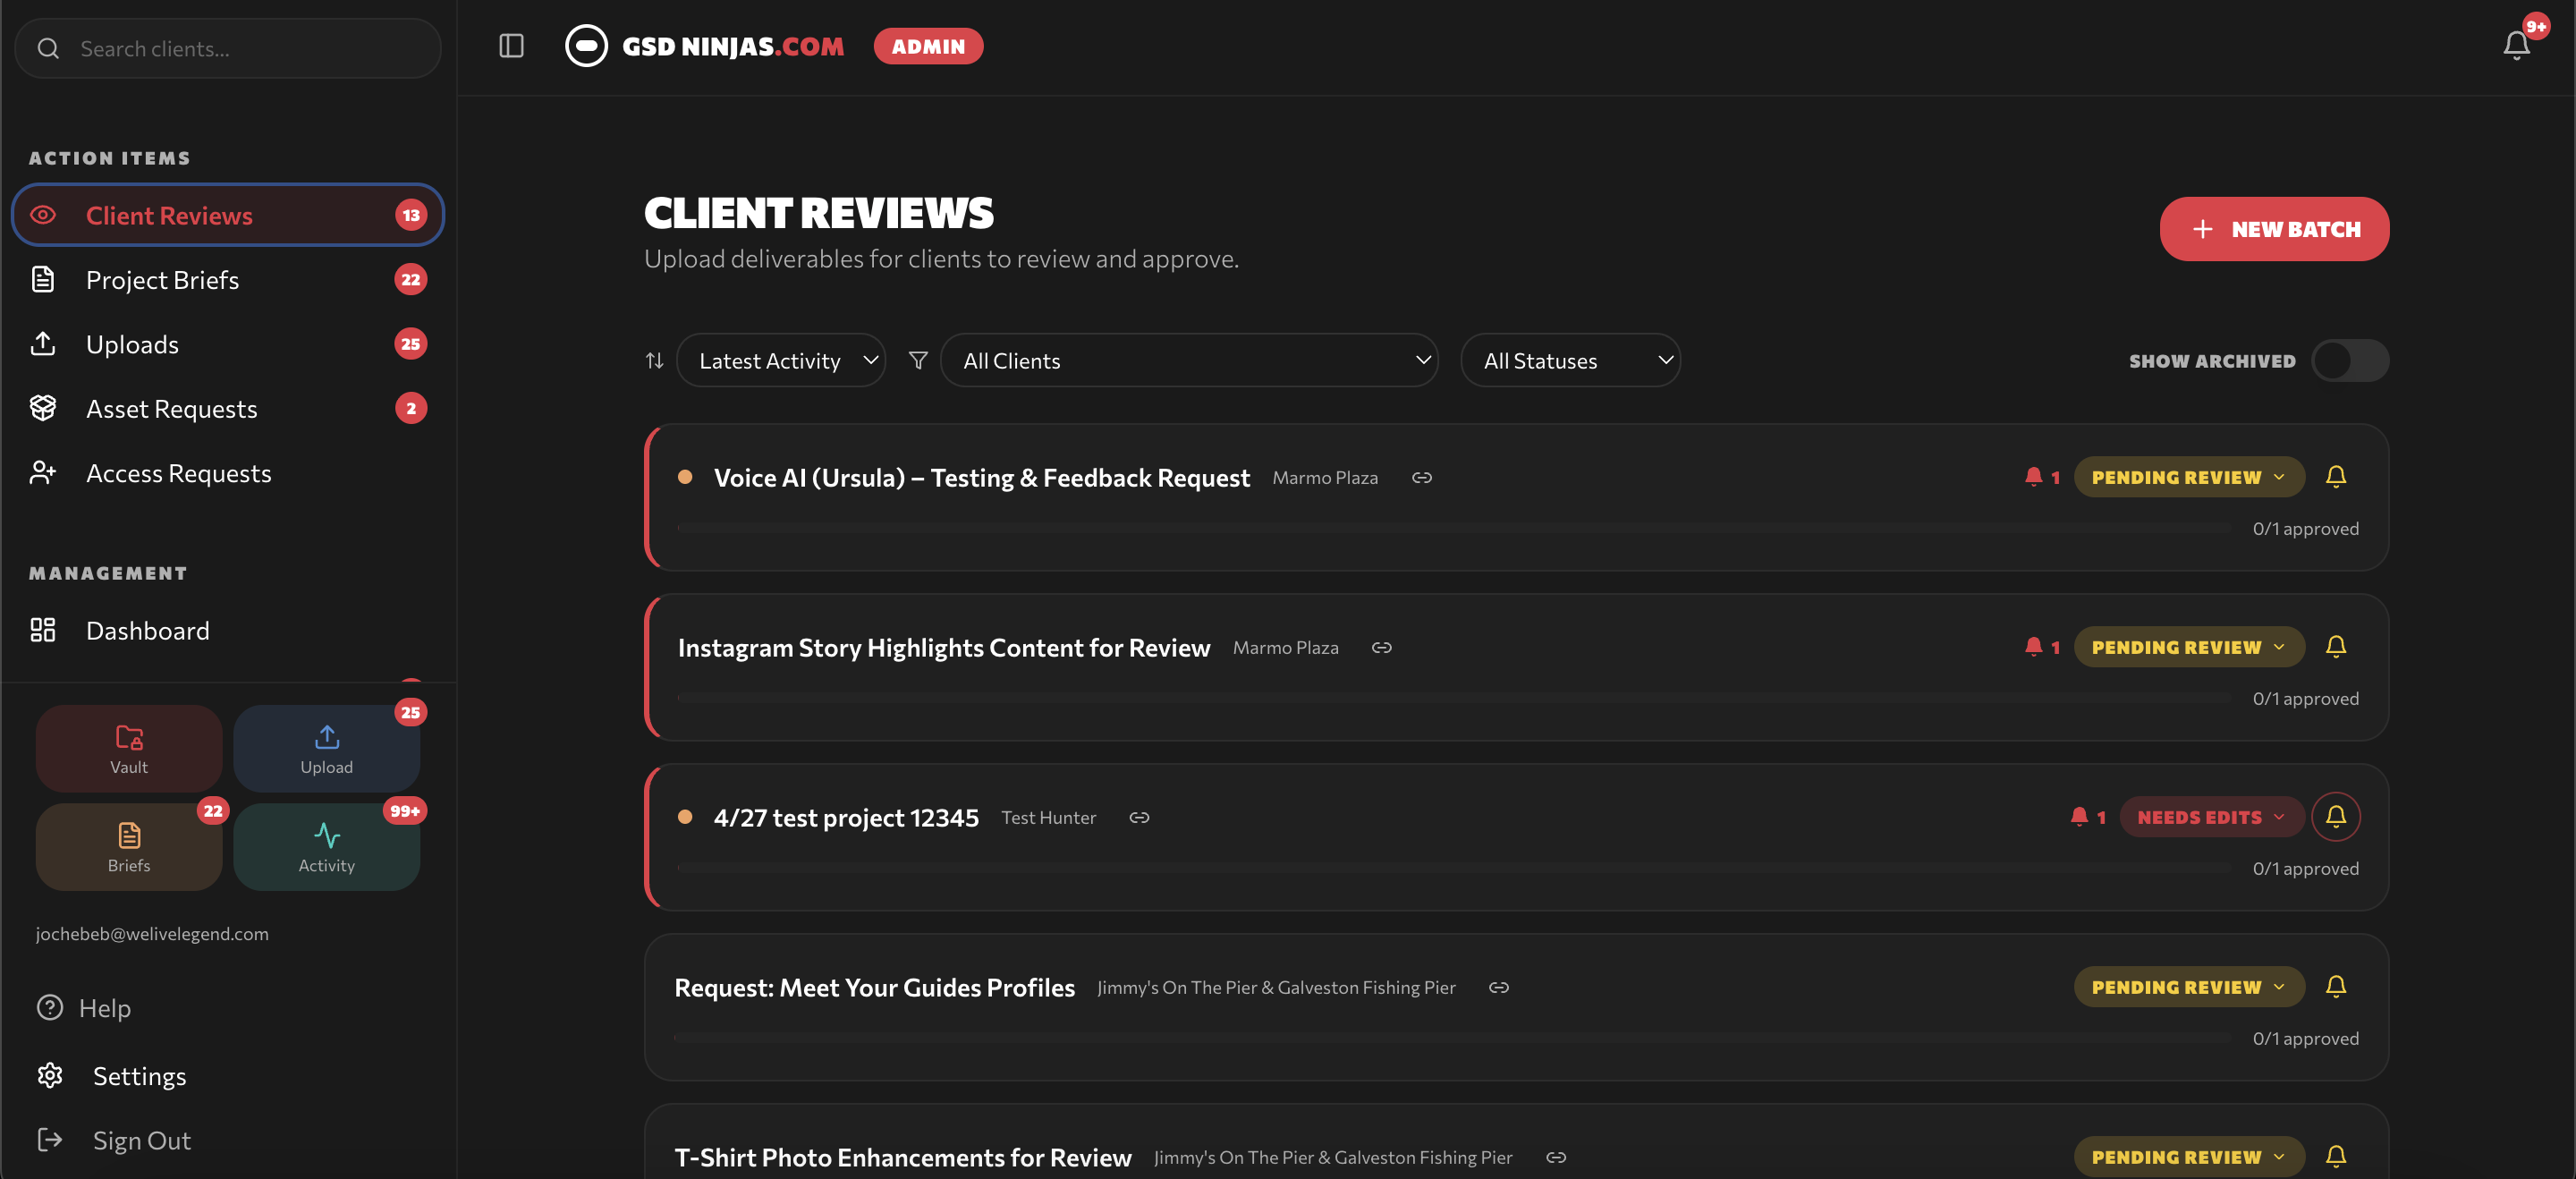This screenshot has width=2576, height=1179.
Task: Open the Vault shortcut tile
Action: (x=129, y=748)
